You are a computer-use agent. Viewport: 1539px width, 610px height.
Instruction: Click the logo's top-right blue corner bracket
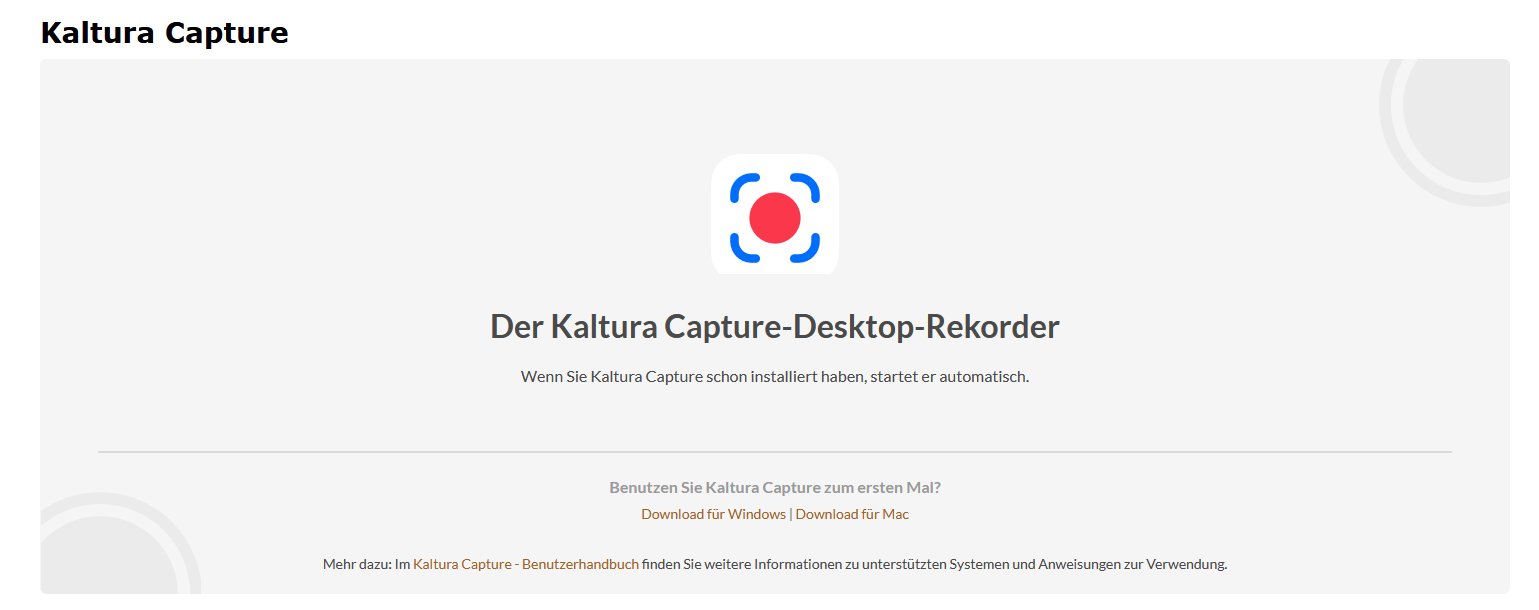point(807,187)
